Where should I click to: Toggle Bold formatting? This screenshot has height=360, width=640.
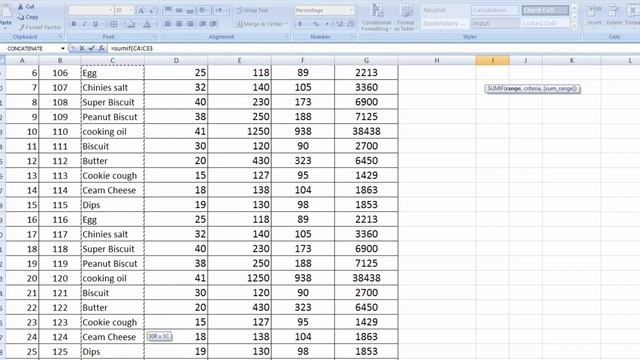point(74,24)
